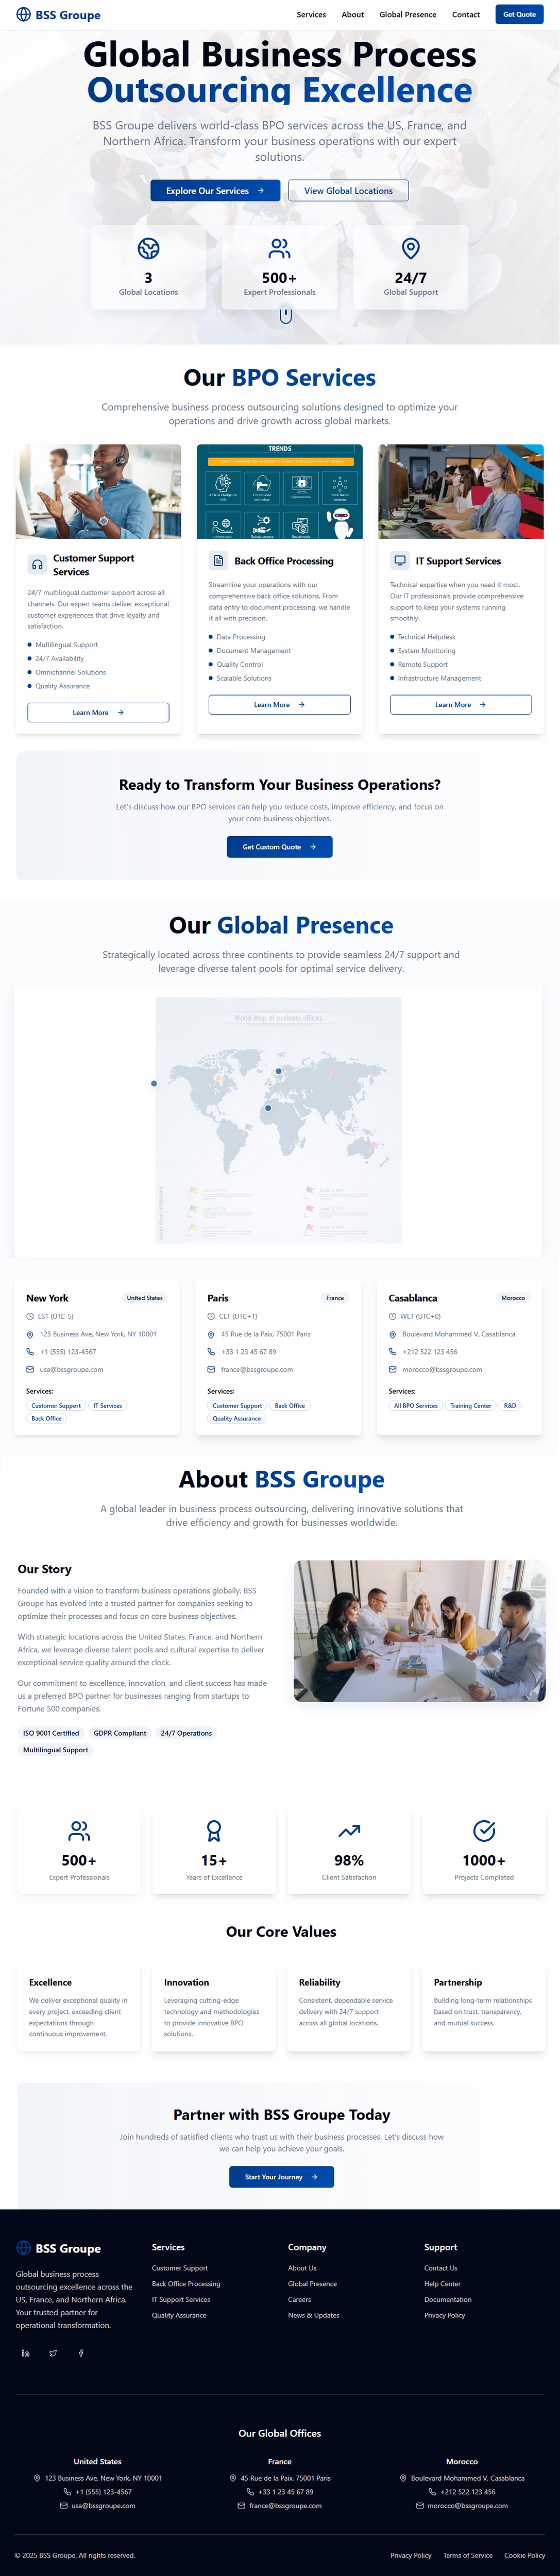This screenshot has height=2576, width=560.
Task: Click the pin icon beside 123 Business Ave in footer
Action: pyautogui.click(x=38, y=2478)
